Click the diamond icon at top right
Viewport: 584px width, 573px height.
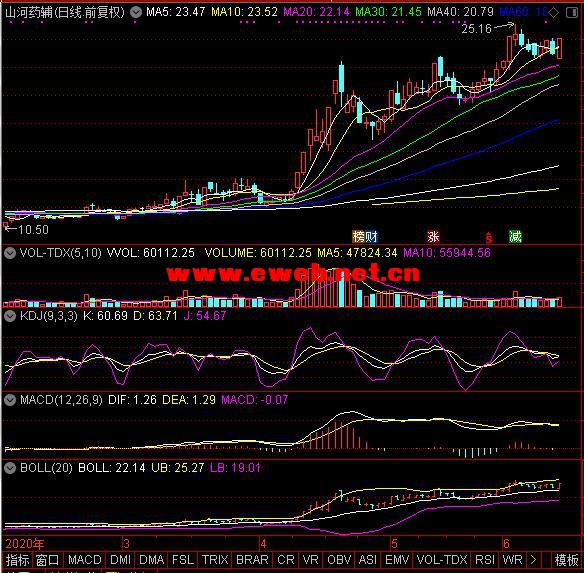pos(553,13)
